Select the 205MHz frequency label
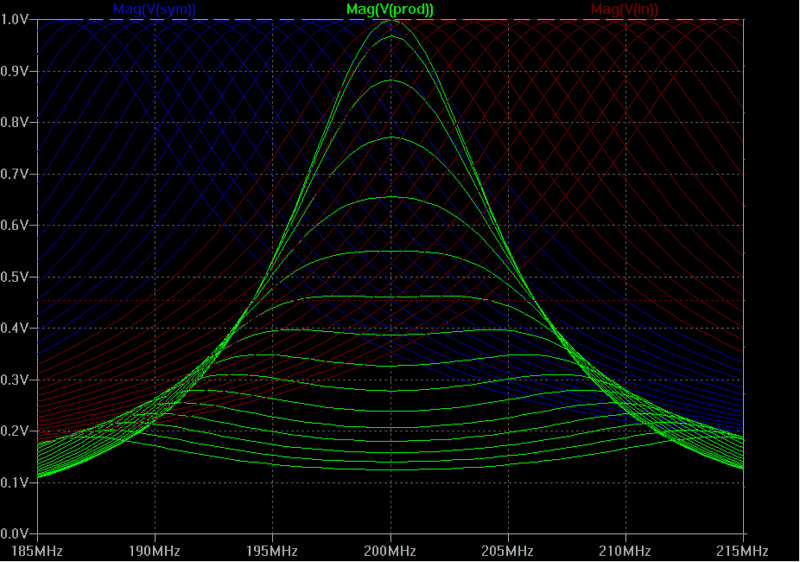This screenshot has width=800, height=562. [x=508, y=551]
